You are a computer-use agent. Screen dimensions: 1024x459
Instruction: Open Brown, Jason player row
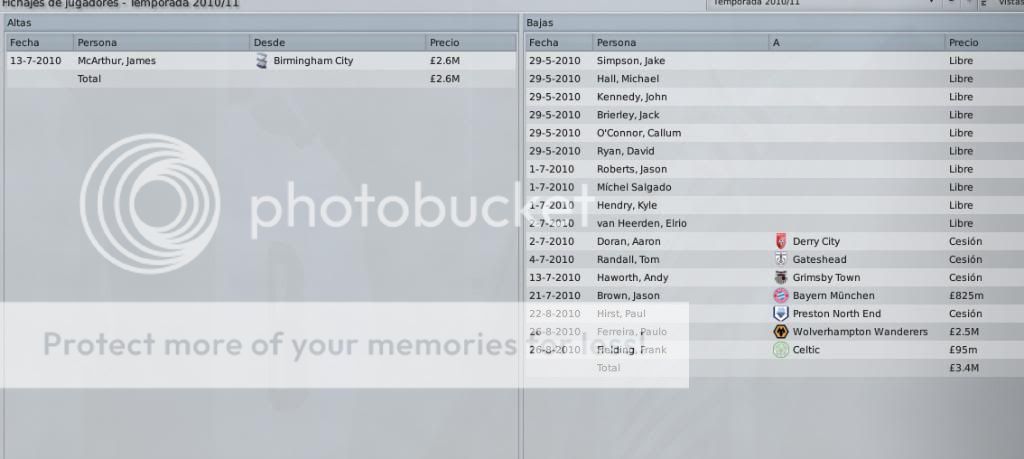tap(775, 296)
